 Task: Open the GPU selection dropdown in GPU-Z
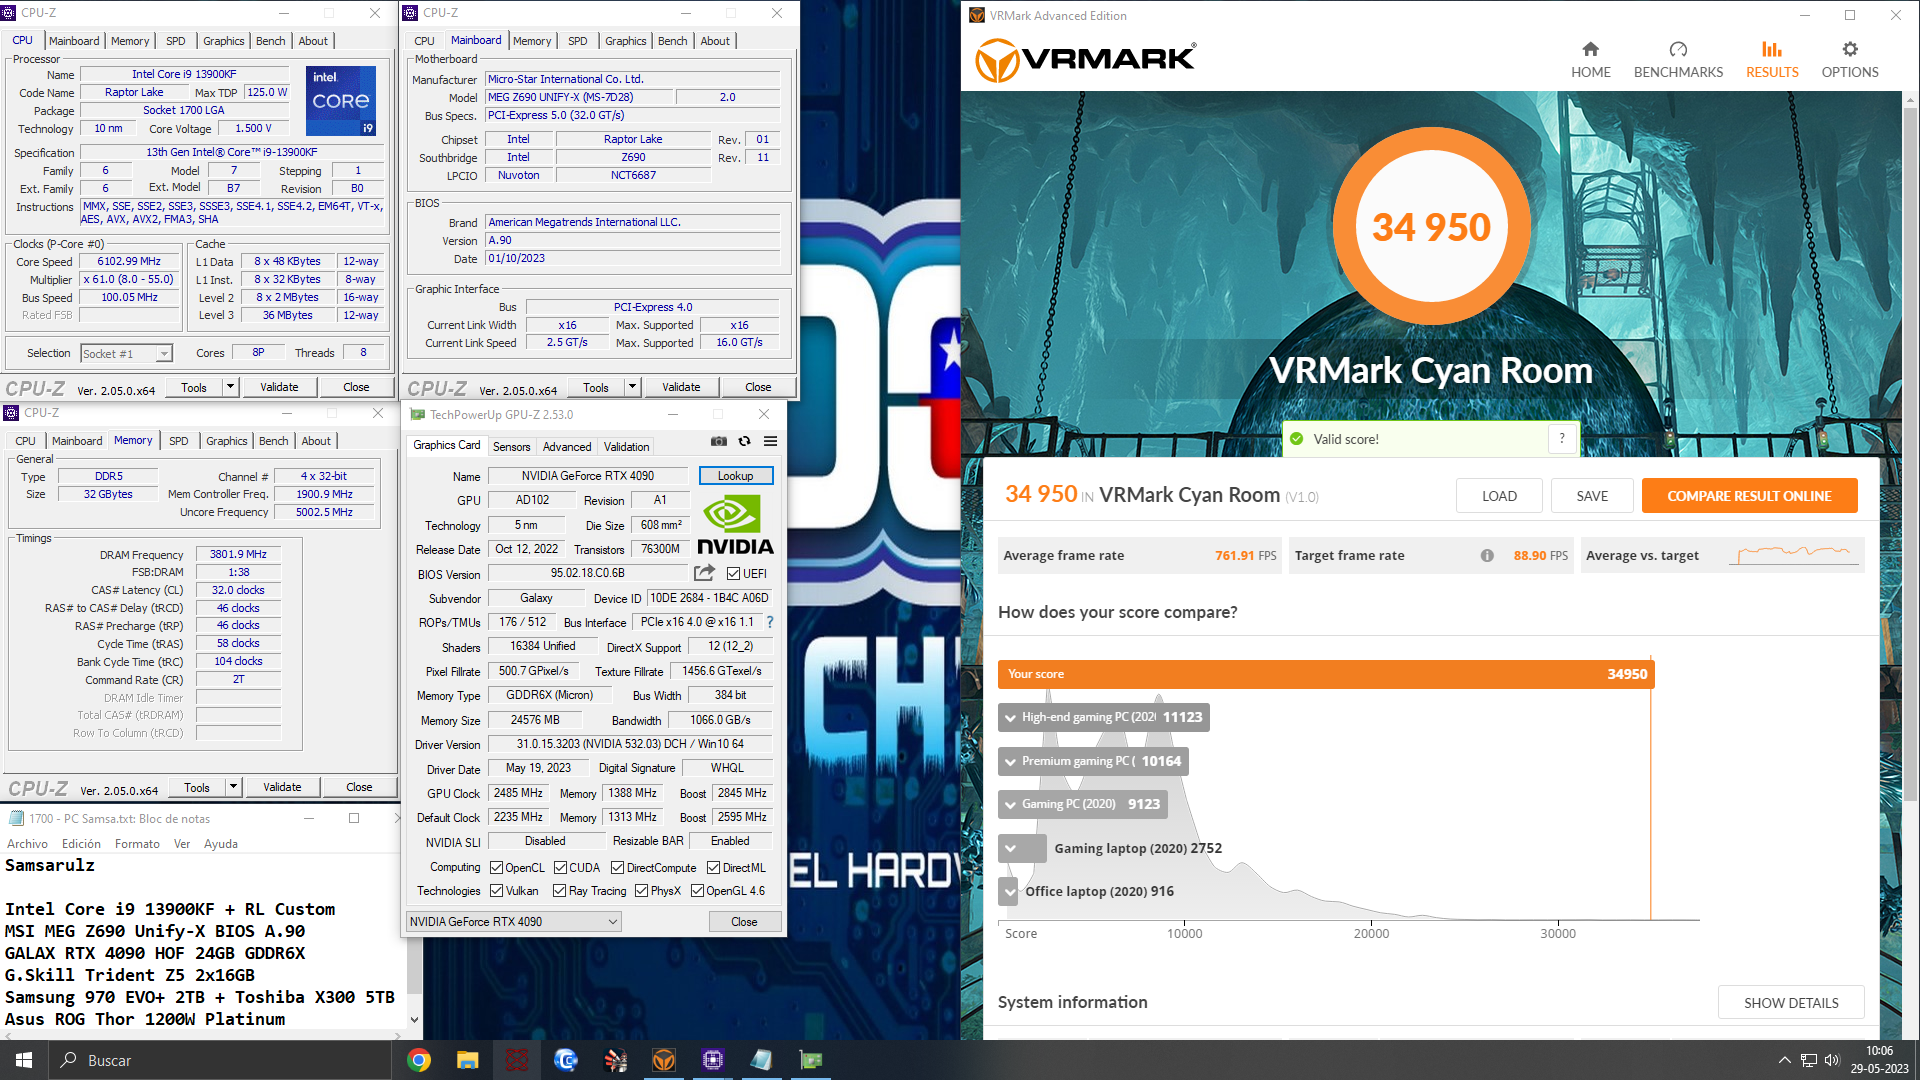pyautogui.click(x=514, y=922)
